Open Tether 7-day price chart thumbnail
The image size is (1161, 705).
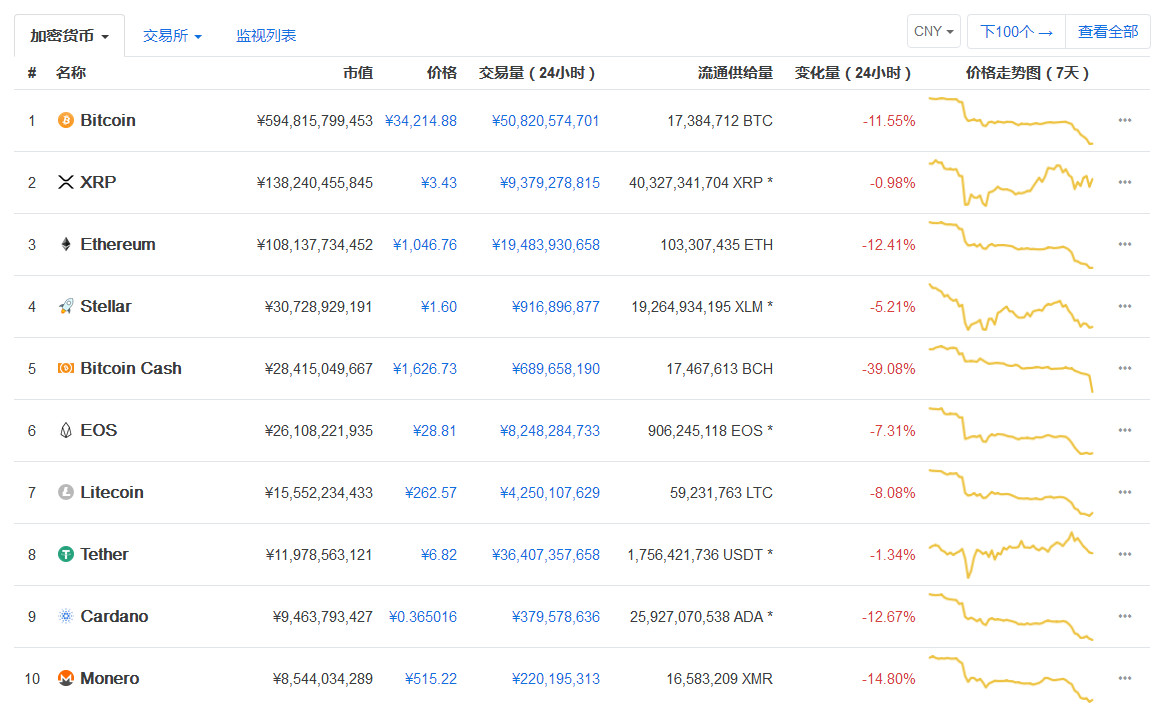click(x=1011, y=554)
